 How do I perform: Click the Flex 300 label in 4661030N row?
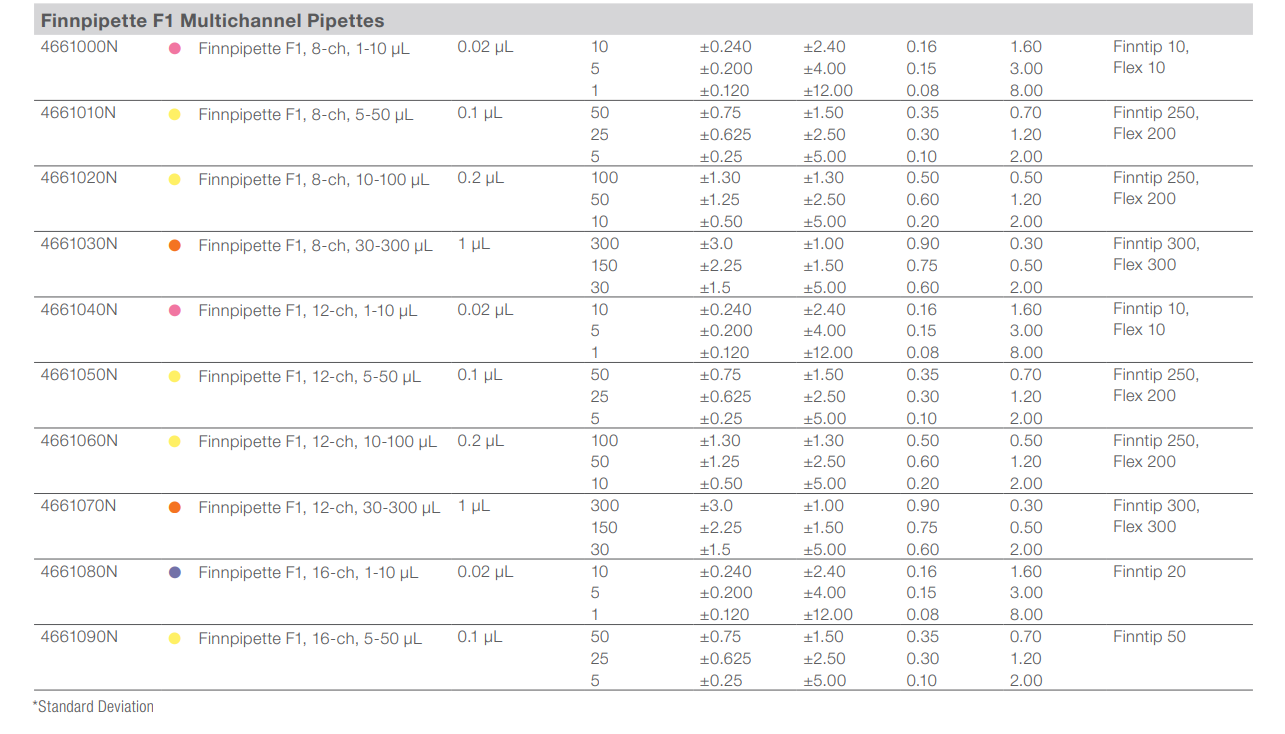(1145, 265)
